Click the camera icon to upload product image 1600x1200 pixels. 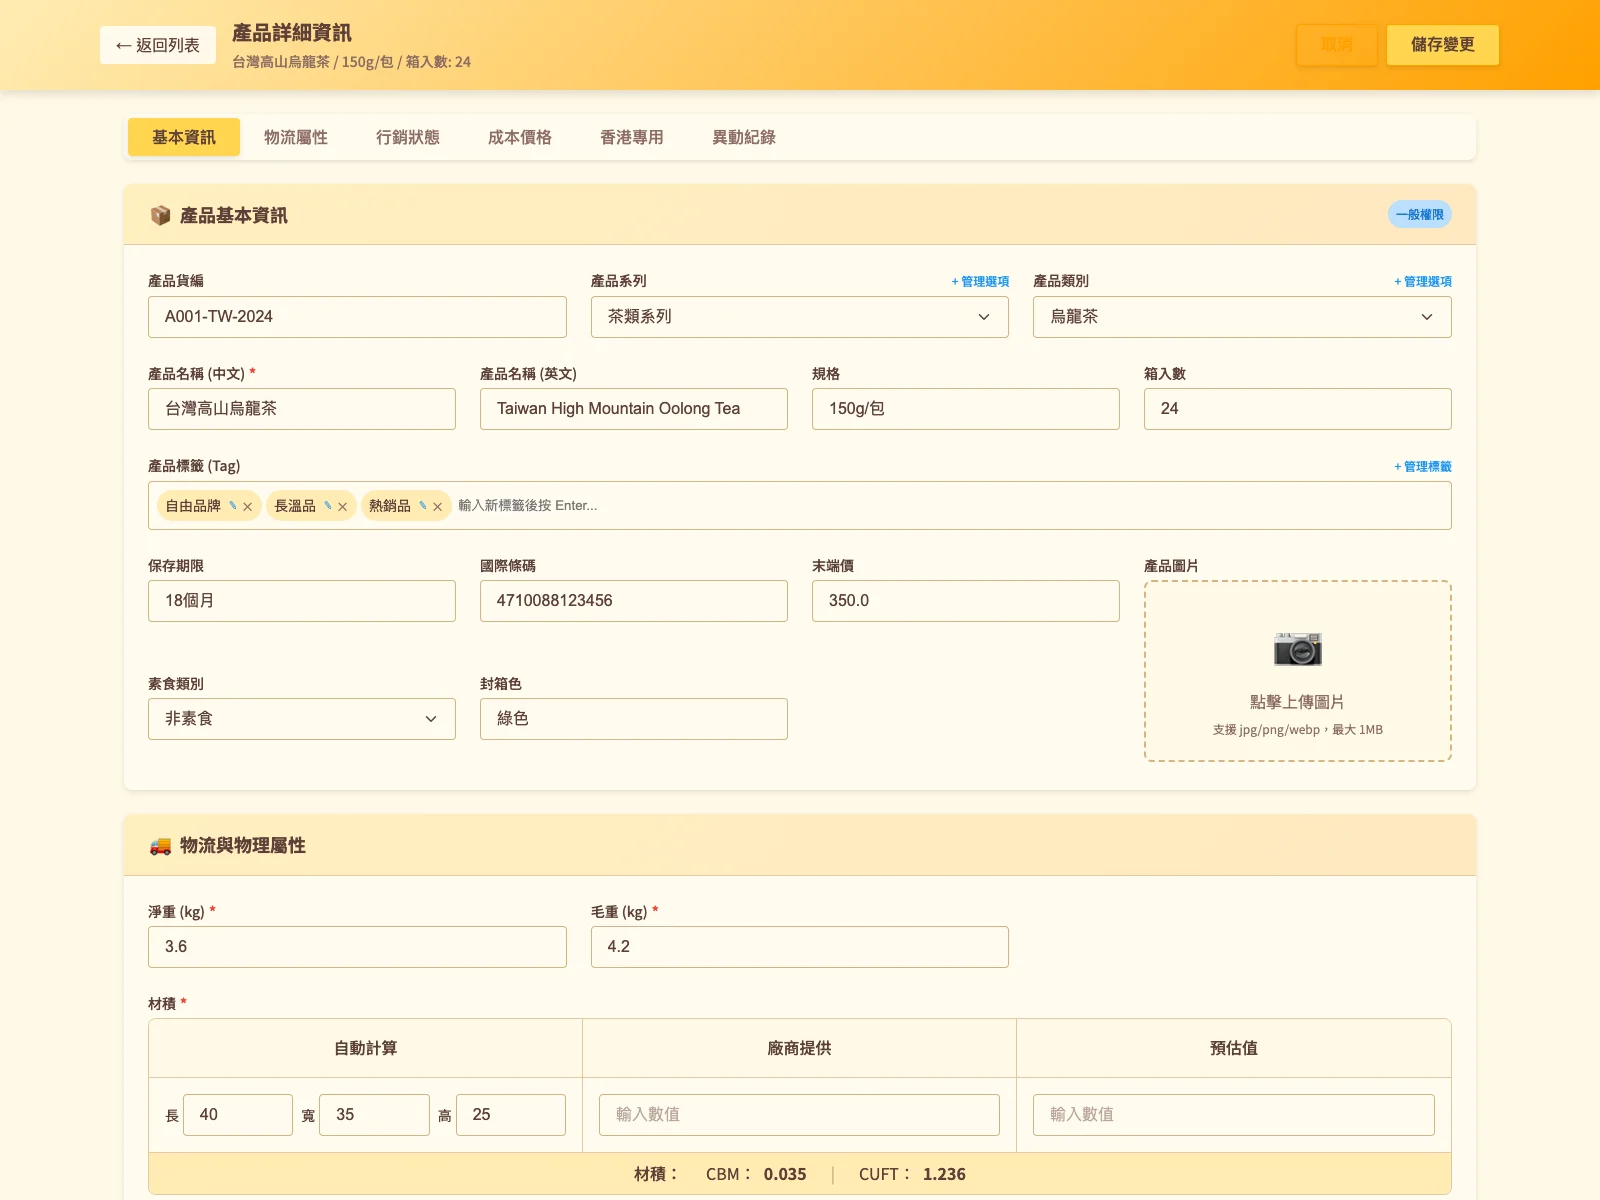coord(1298,649)
